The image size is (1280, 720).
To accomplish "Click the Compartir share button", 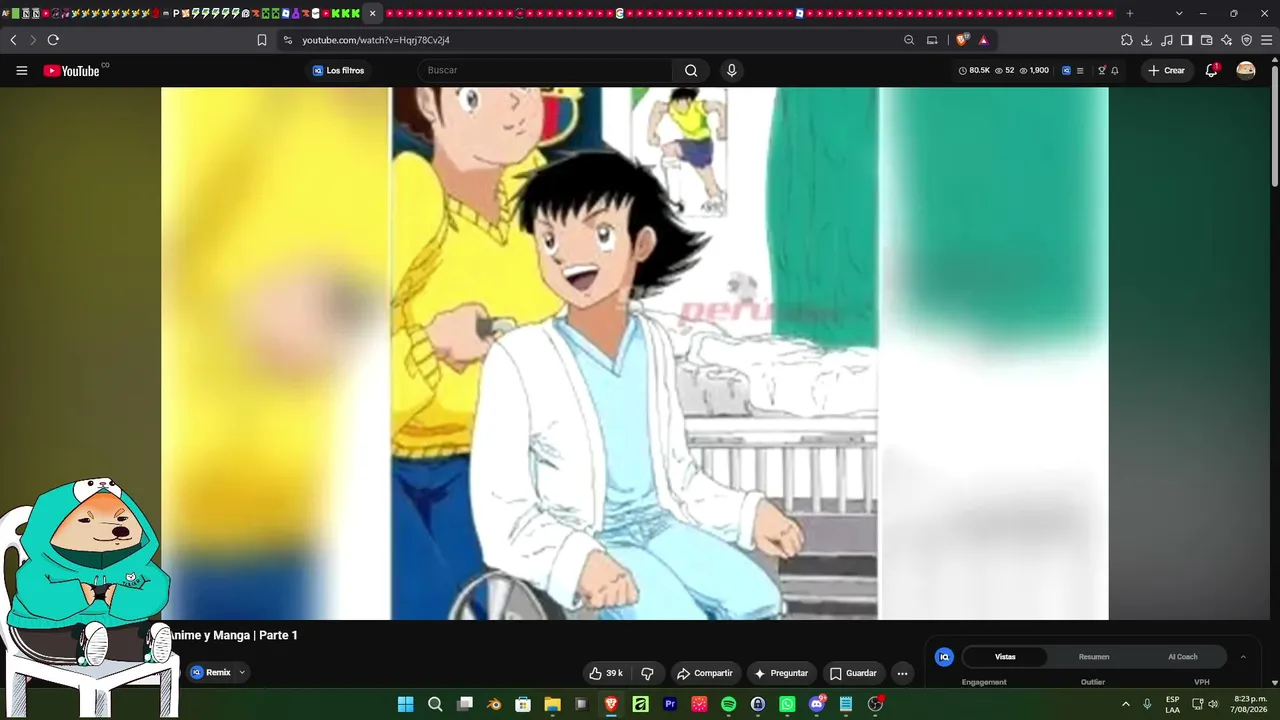I will click(x=704, y=673).
